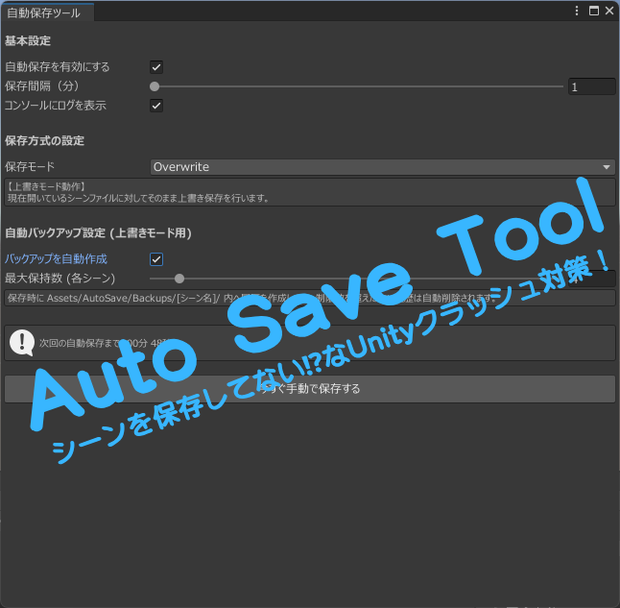
Task: Select the 自動保存ツール tab
Action: [47, 13]
